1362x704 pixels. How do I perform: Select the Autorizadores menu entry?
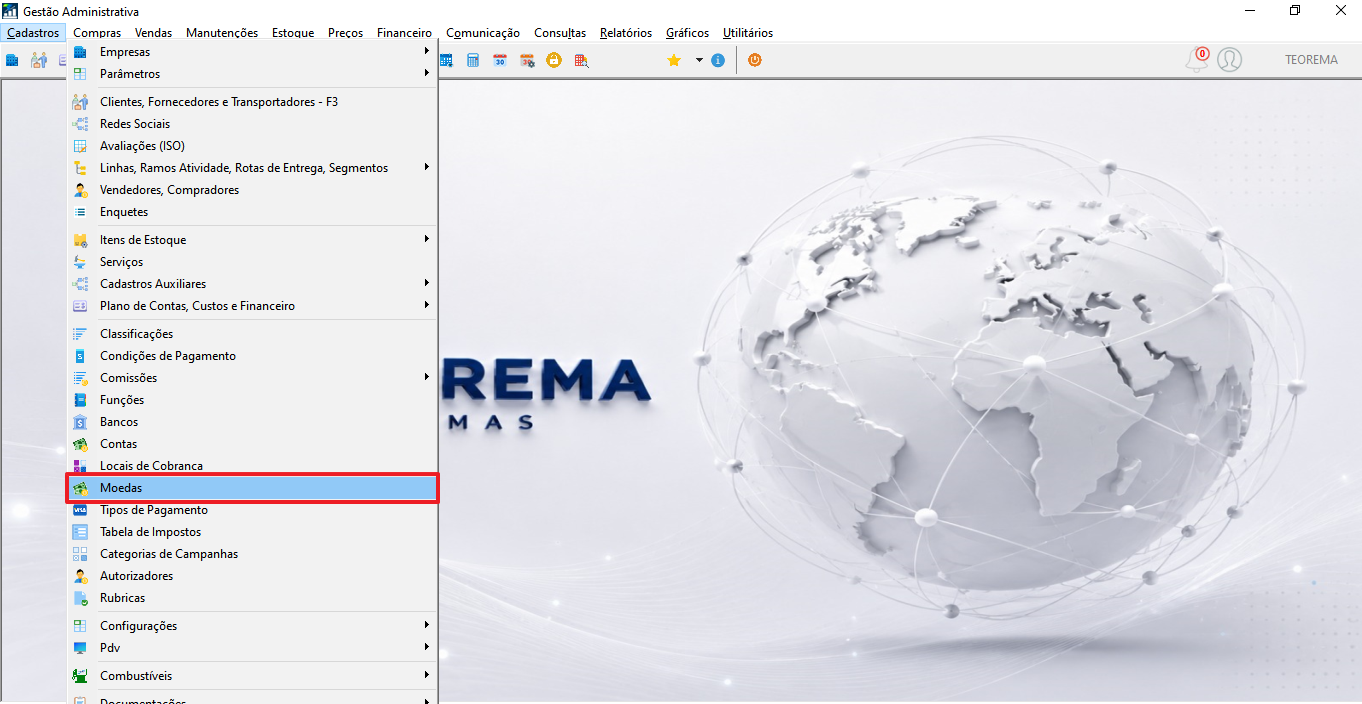(x=252, y=576)
